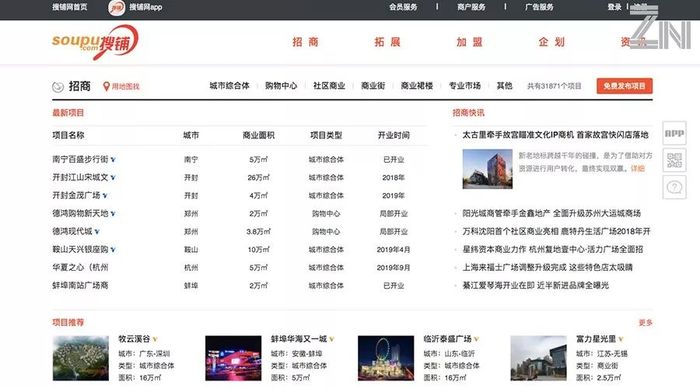
Task: Open the QR code sidebar icon
Action: coord(674,160)
